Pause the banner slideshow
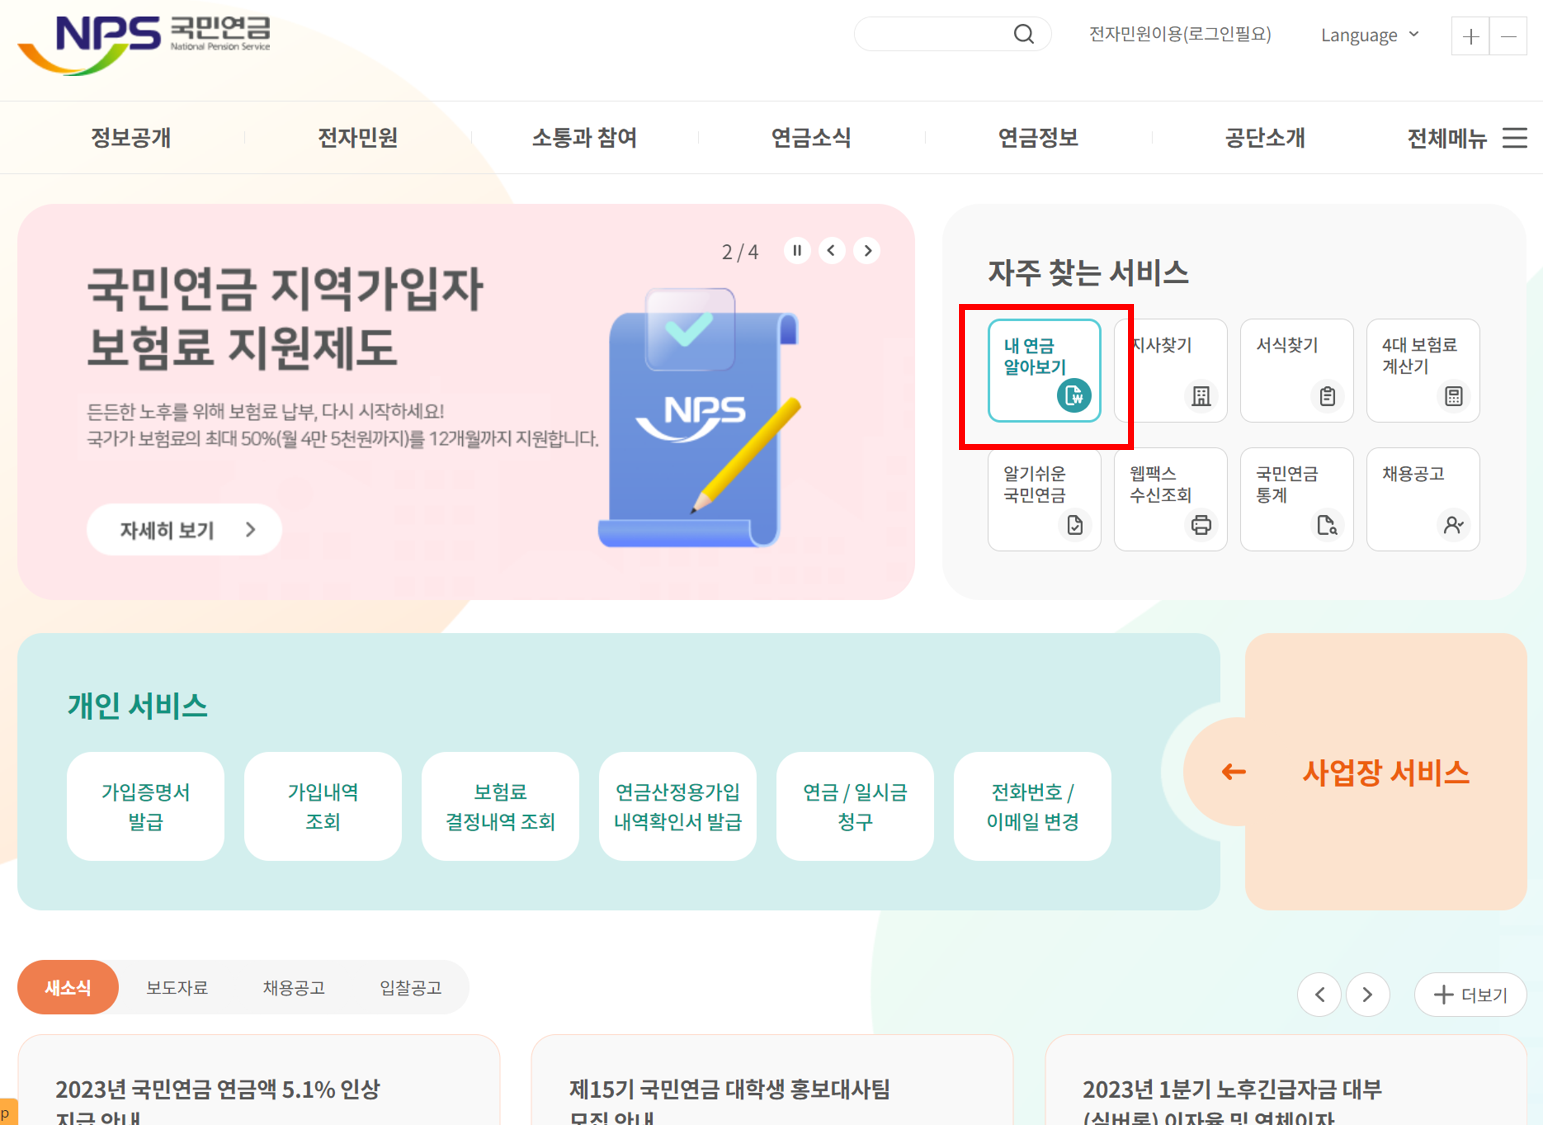1543x1125 pixels. [x=797, y=250]
